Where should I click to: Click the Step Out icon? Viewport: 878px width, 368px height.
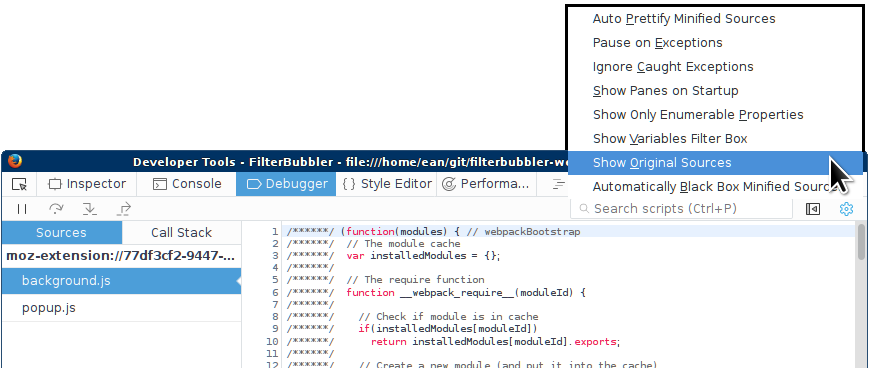[x=124, y=209]
